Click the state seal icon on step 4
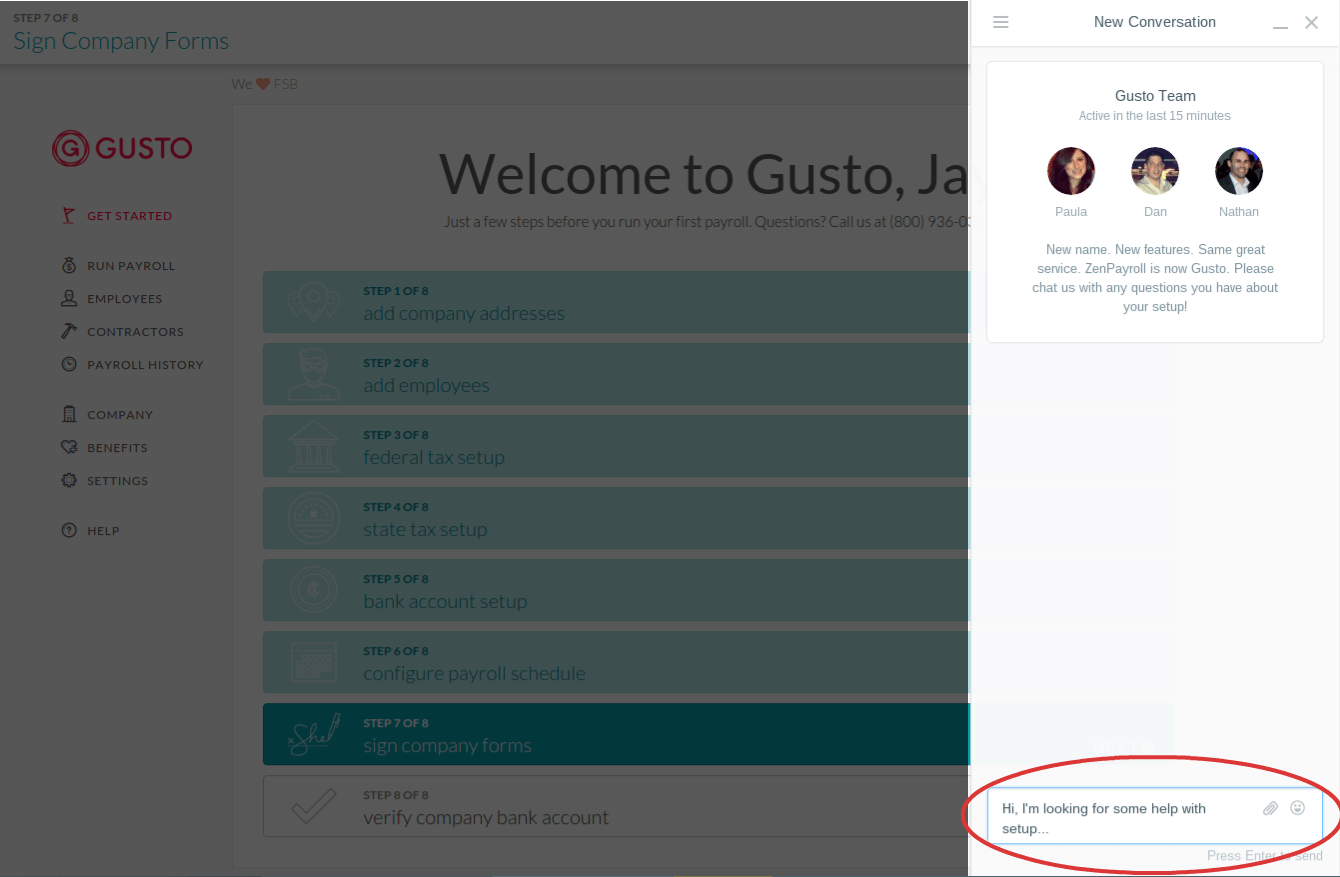 point(314,518)
